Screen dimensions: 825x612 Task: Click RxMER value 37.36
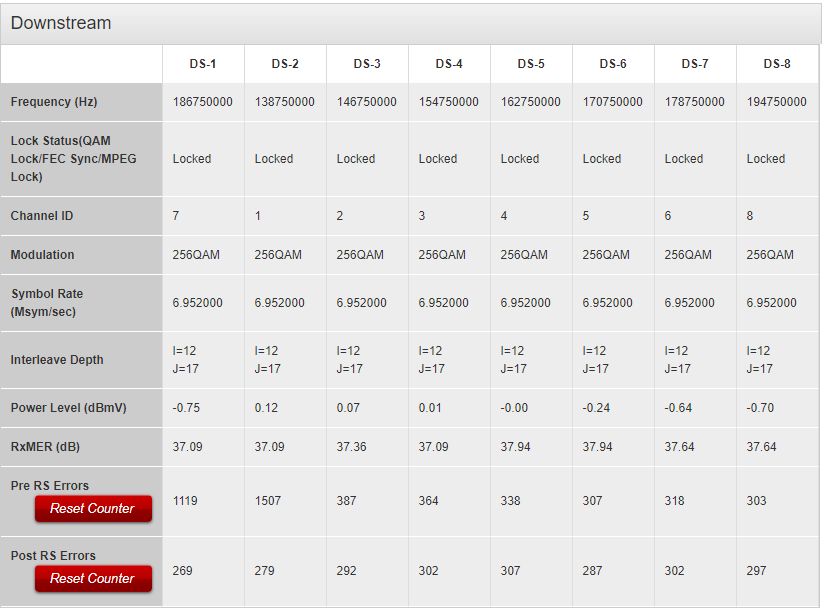pyautogui.click(x=351, y=447)
